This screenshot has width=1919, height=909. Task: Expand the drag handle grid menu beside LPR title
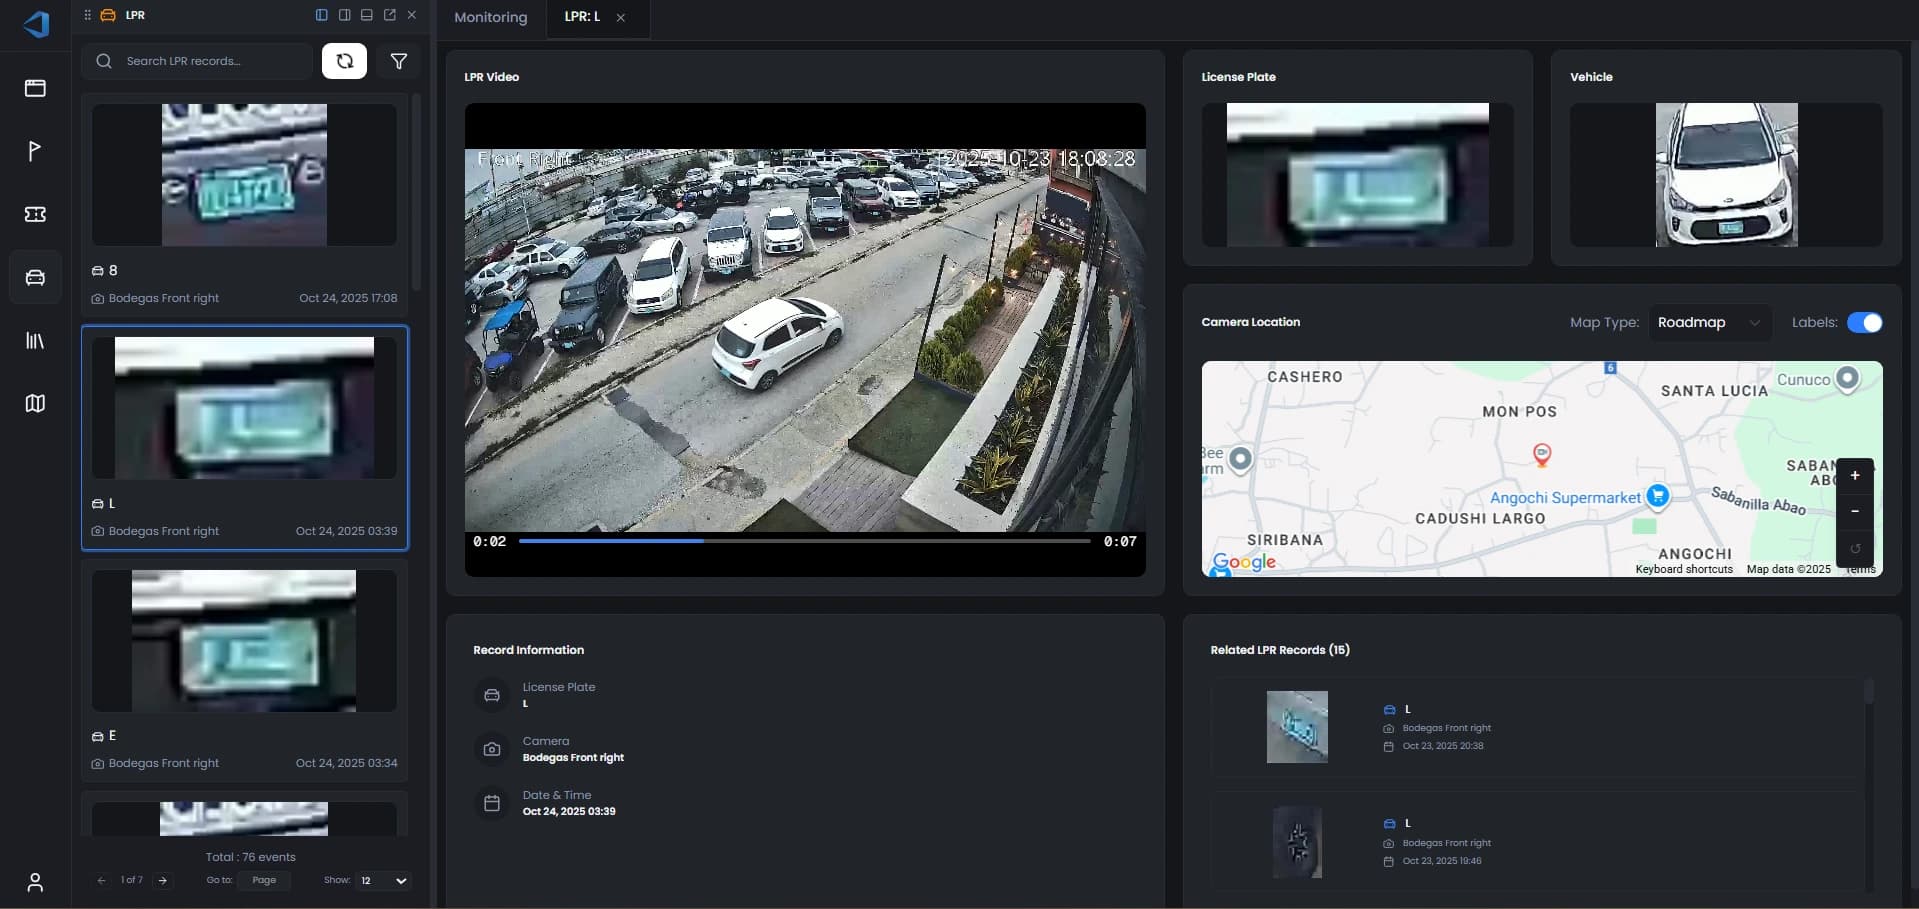tap(88, 15)
